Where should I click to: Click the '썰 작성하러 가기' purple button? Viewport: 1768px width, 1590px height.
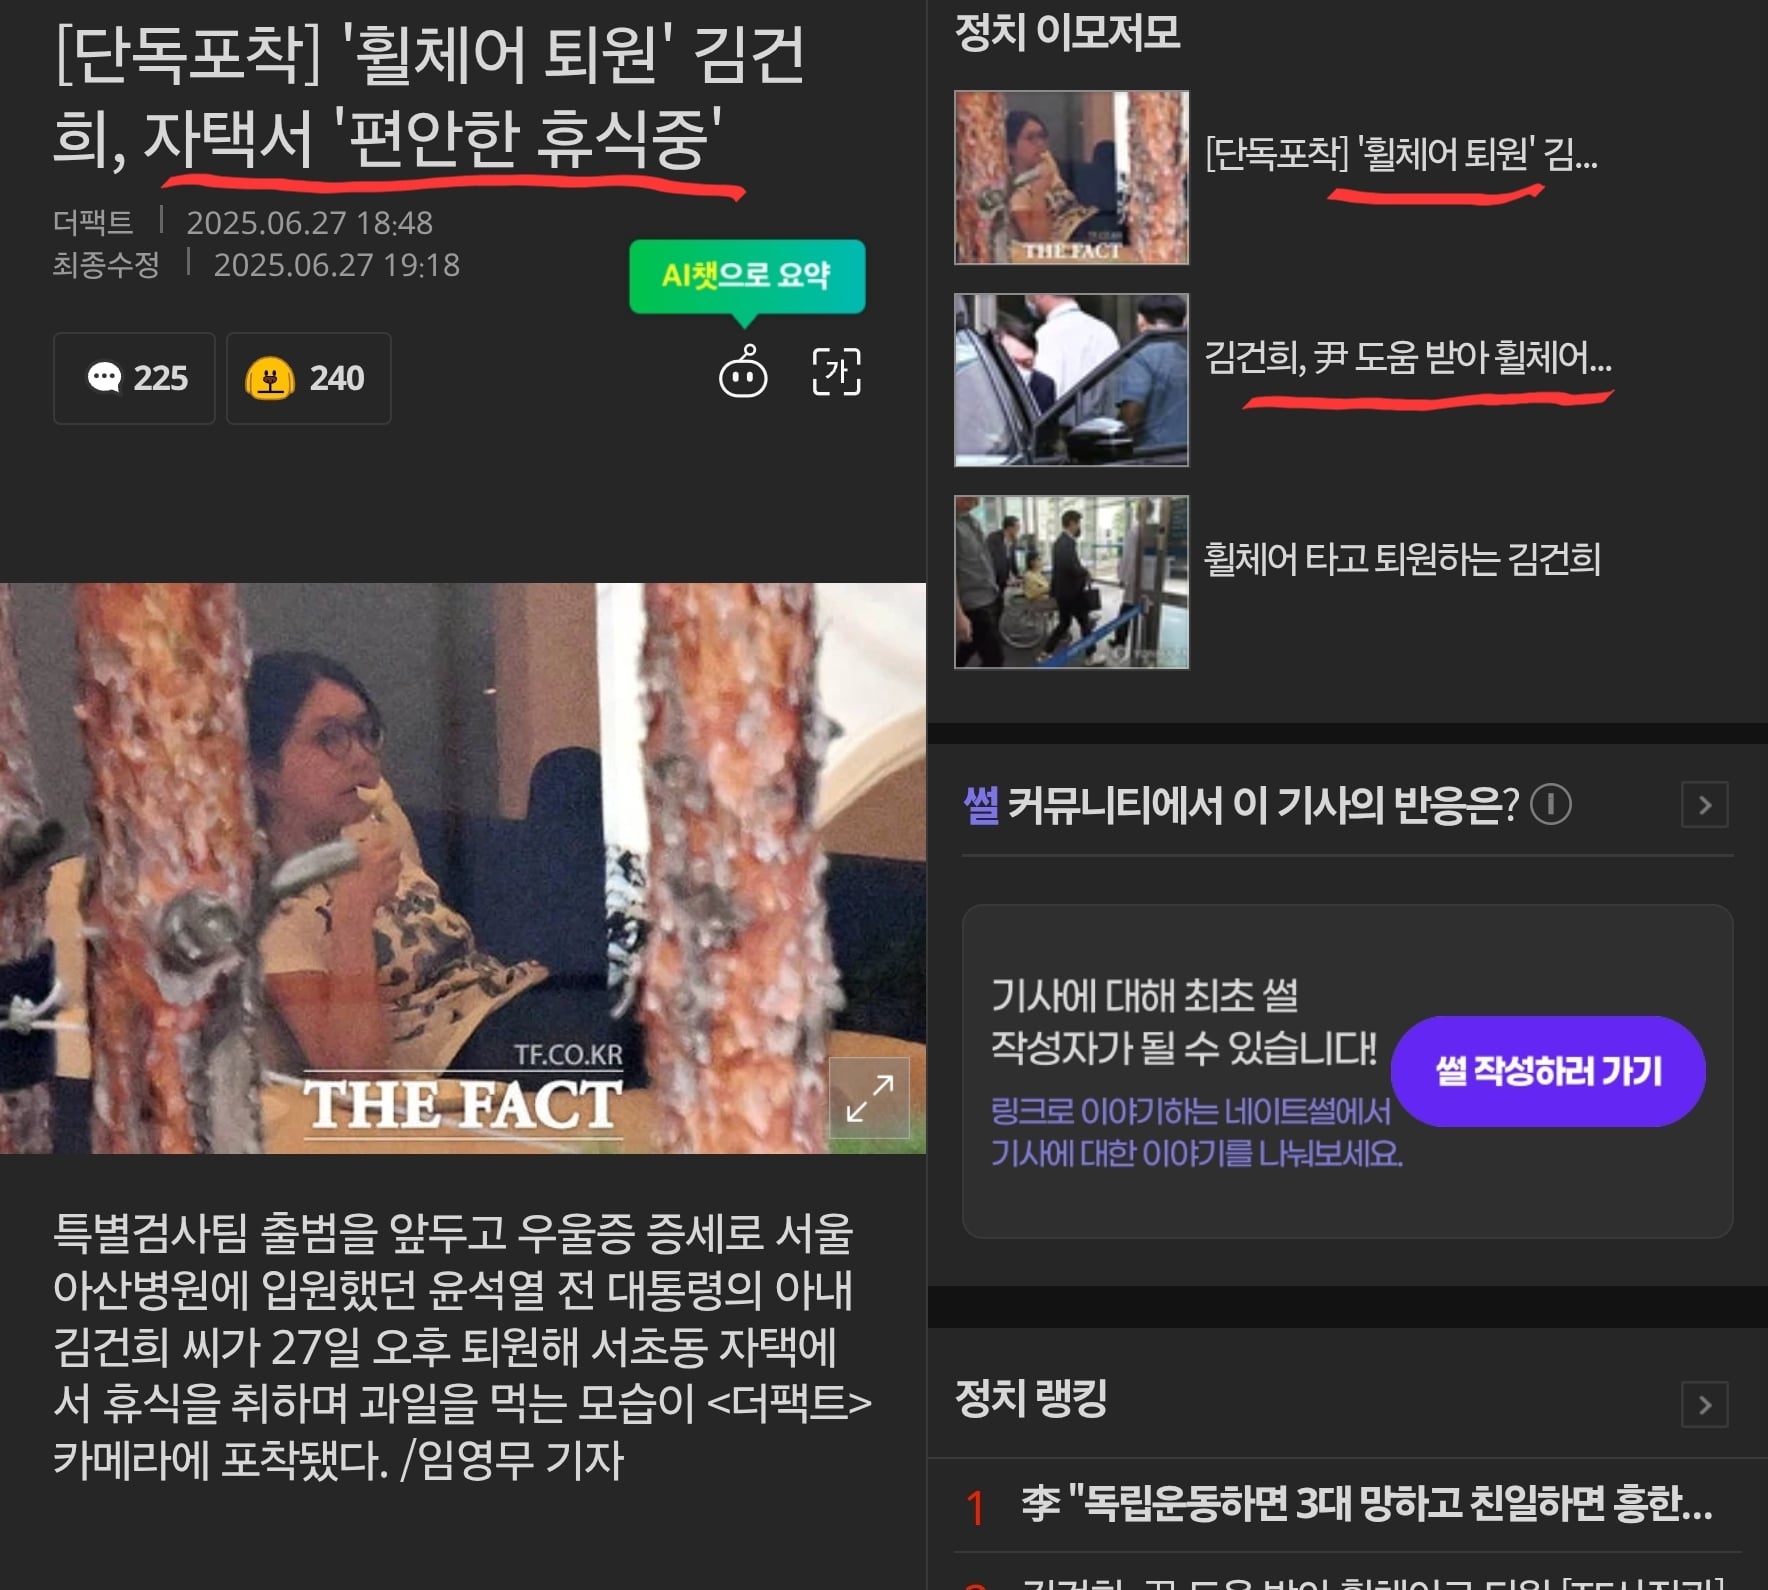pos(1548,1071)
